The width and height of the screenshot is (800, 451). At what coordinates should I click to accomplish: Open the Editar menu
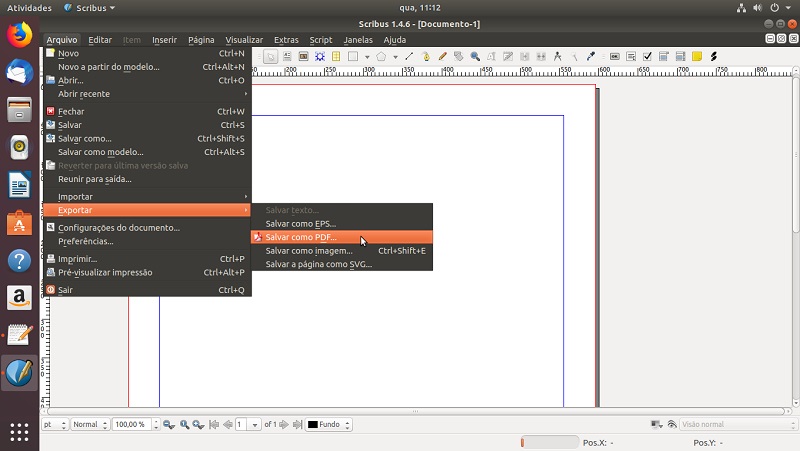coord(100,40)
